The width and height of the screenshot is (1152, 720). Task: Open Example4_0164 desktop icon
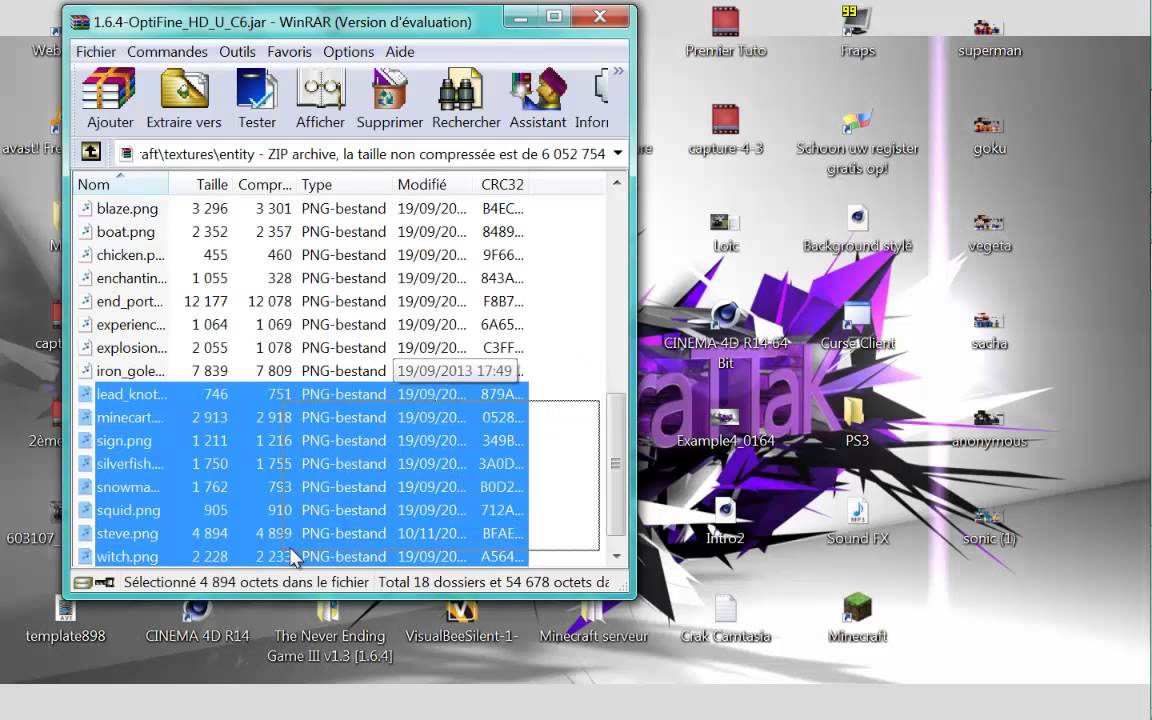tap(725, 428)
